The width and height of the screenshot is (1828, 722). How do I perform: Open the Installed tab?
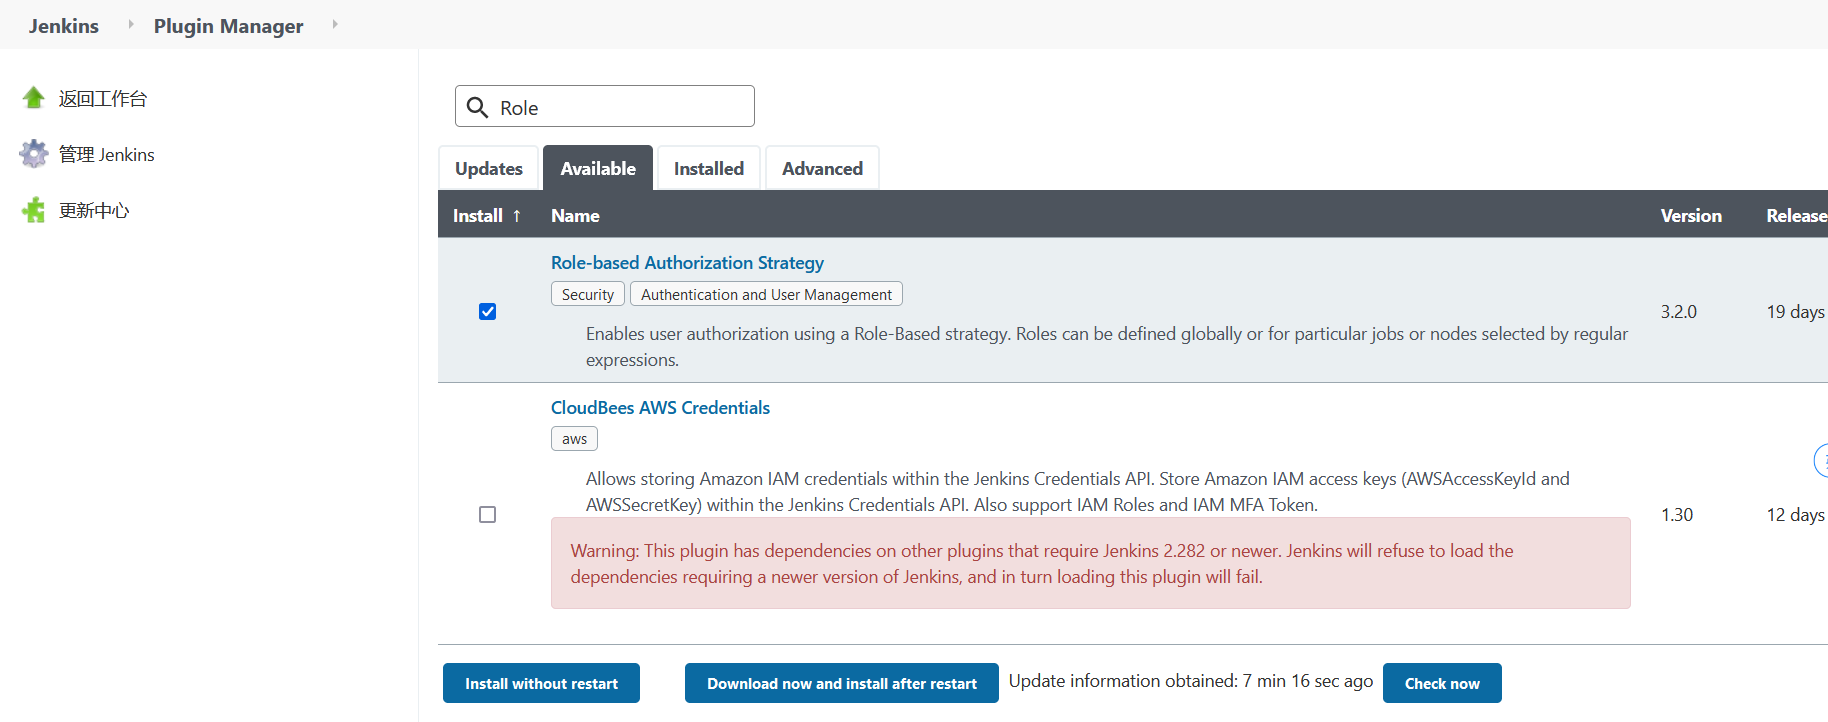709,168
